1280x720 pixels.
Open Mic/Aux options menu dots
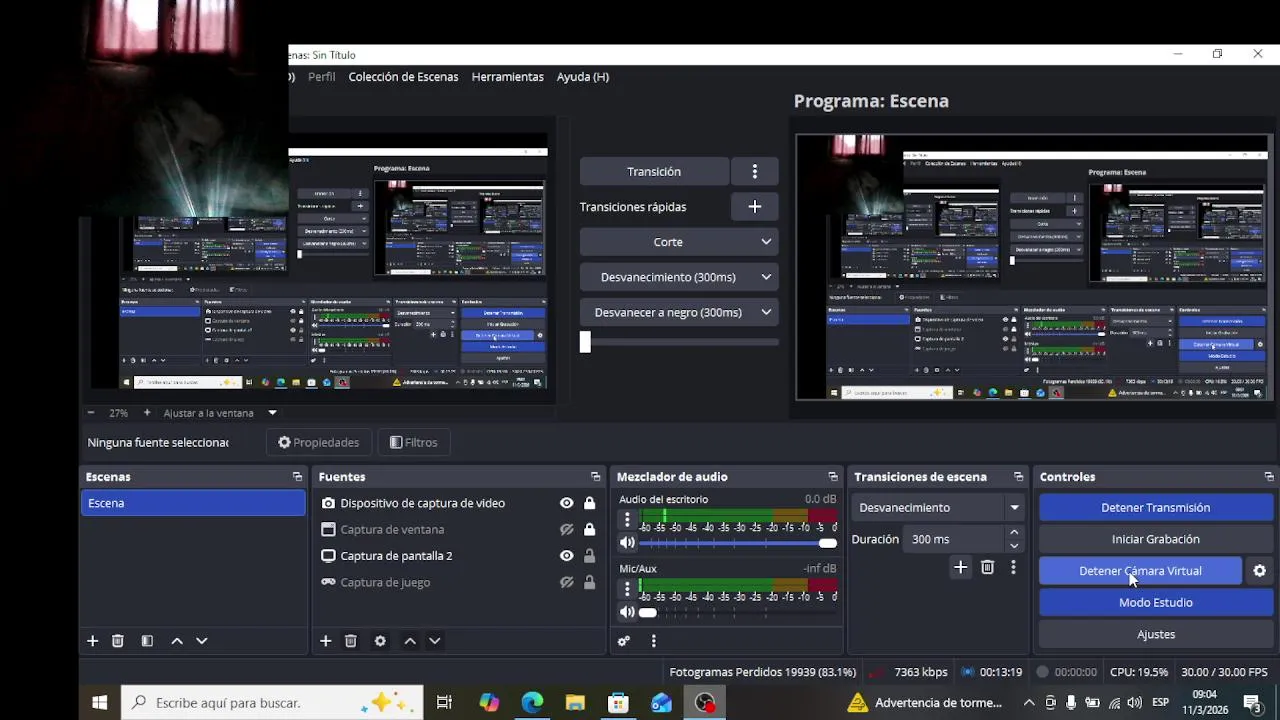coord(627,589)
